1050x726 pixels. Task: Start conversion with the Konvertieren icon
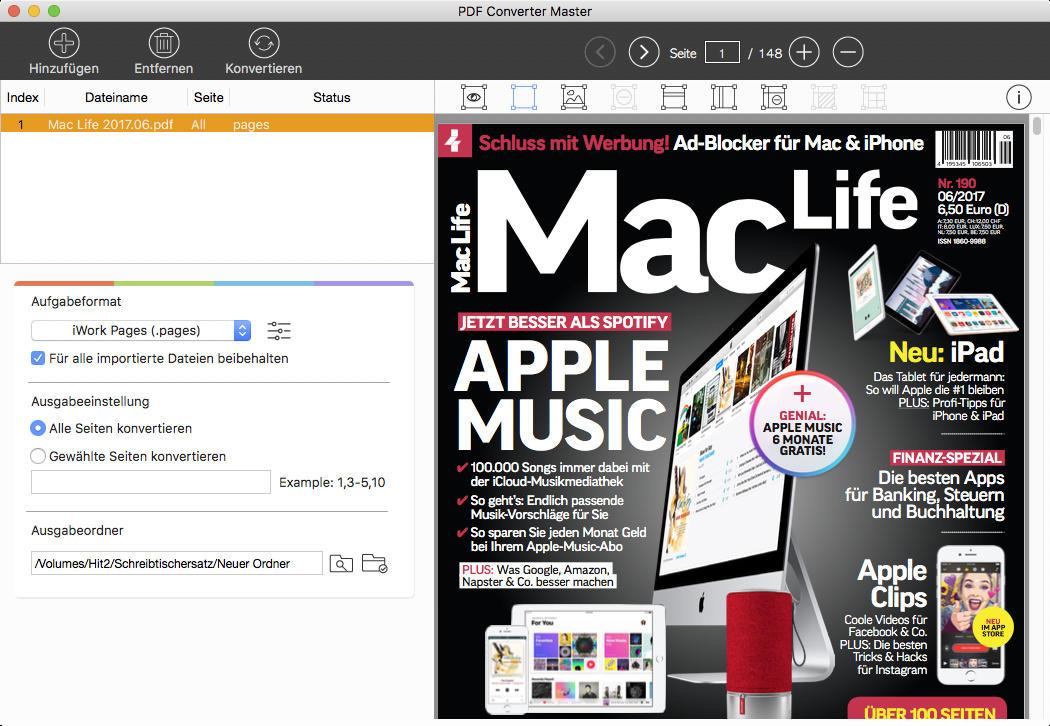click(x=263, y=43)
